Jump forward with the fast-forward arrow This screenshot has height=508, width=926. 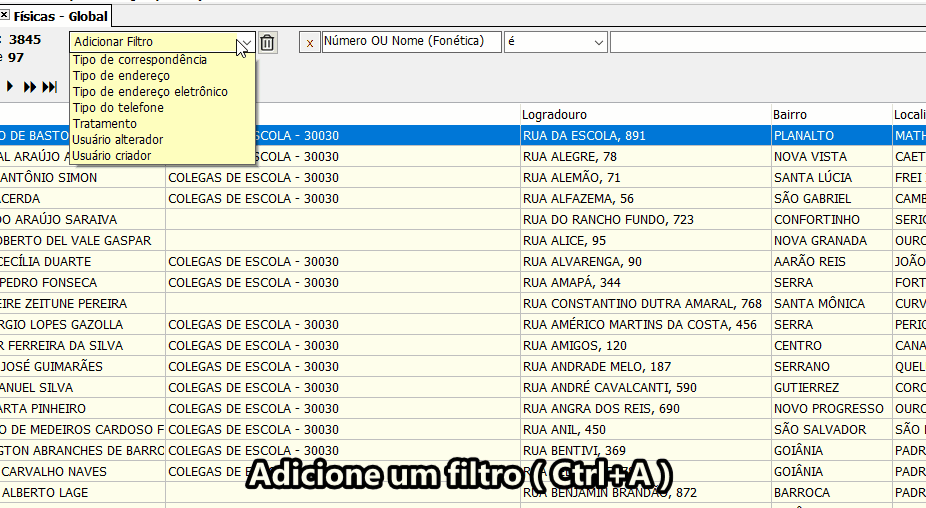click(30, 87)
